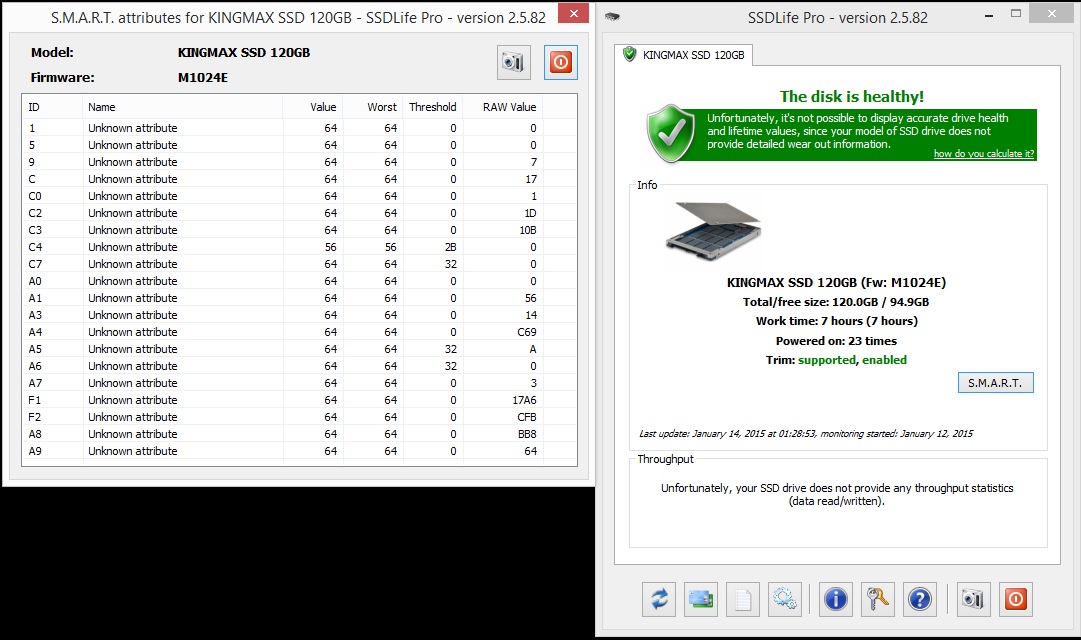Close the S.M.A.R.T. attributes window
The image size is (1081, 640).
tap(574, 13)
